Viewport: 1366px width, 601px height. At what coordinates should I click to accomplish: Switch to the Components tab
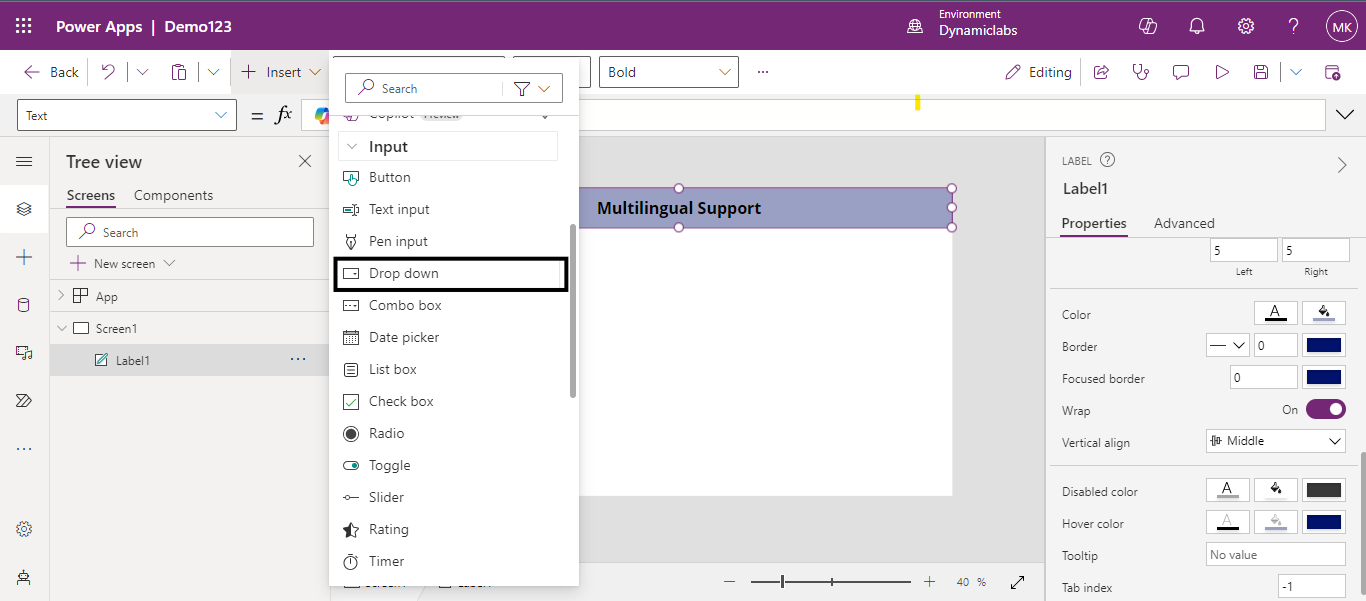pos(173,195)
